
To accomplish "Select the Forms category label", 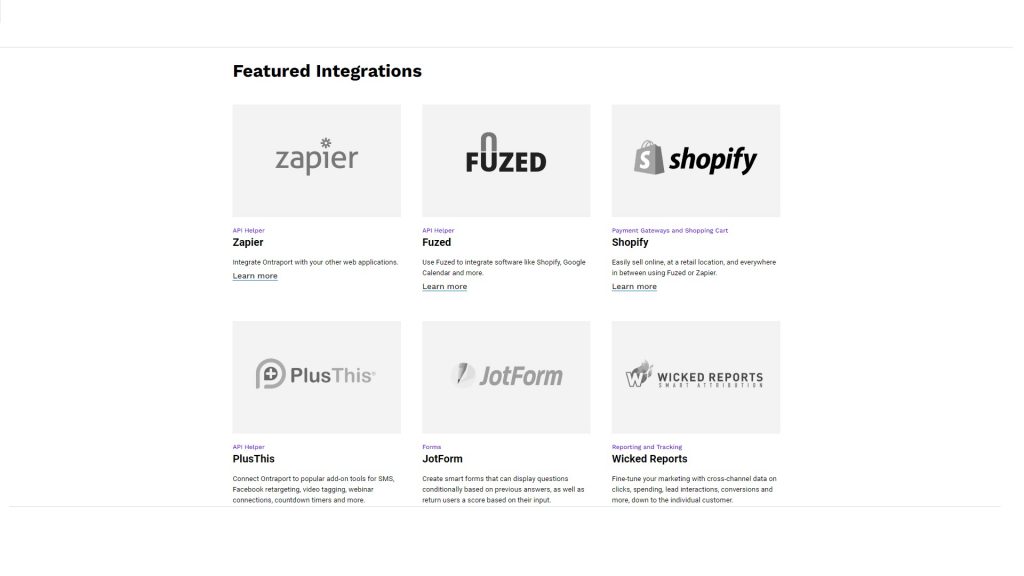I will point(431,447).
